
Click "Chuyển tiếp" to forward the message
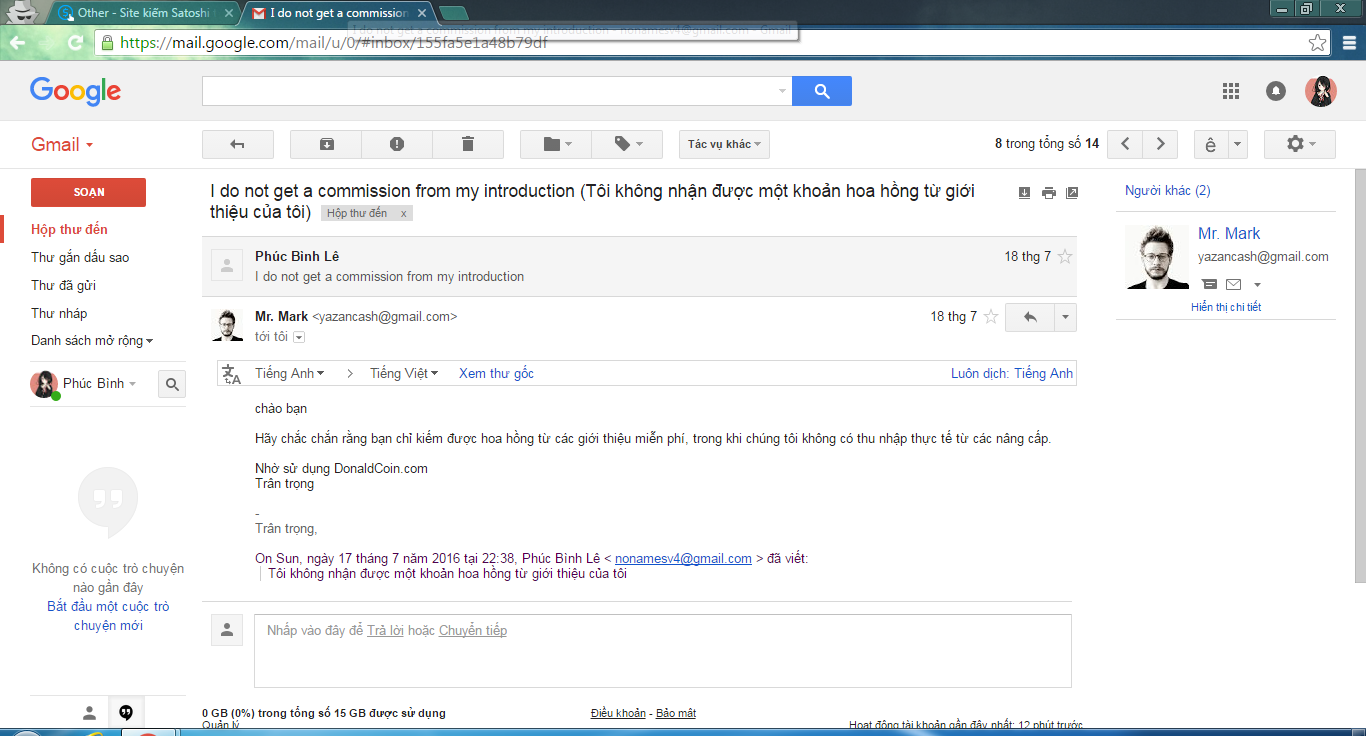(x=473, y=631)
